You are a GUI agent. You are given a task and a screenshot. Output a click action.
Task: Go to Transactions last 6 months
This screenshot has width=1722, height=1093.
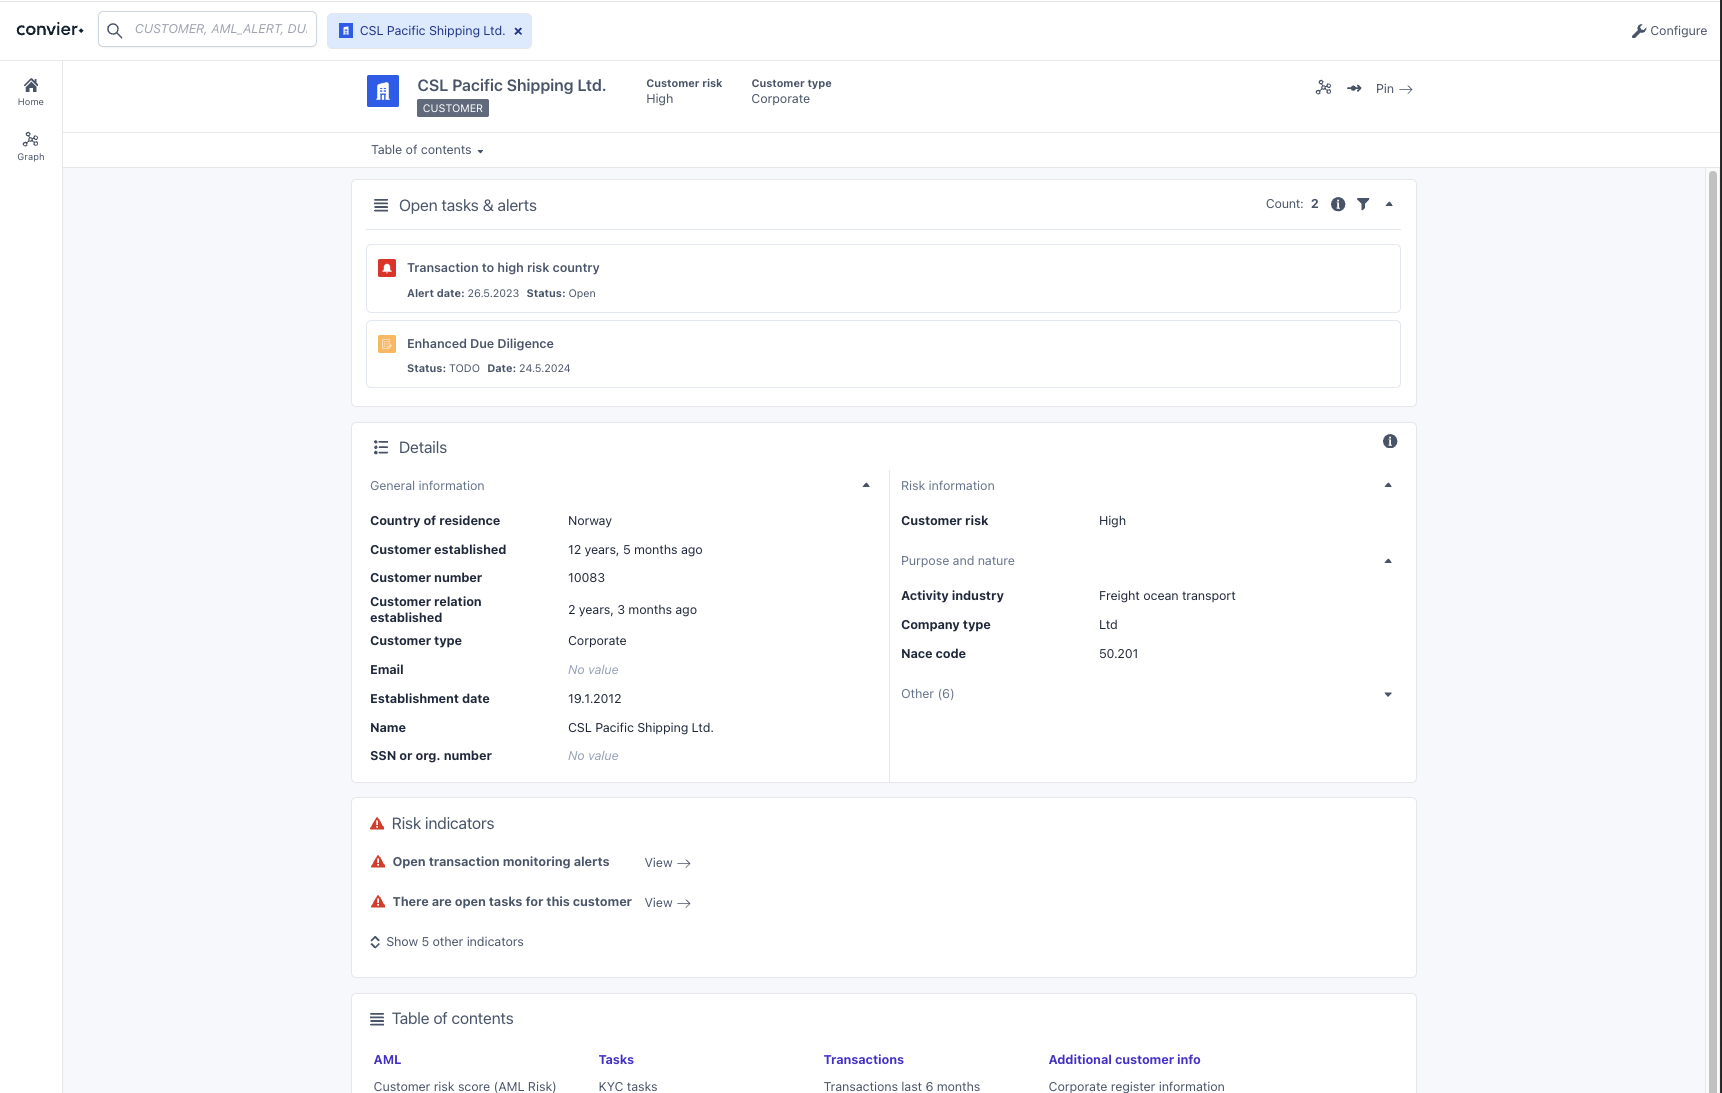tap(902, 1086)
